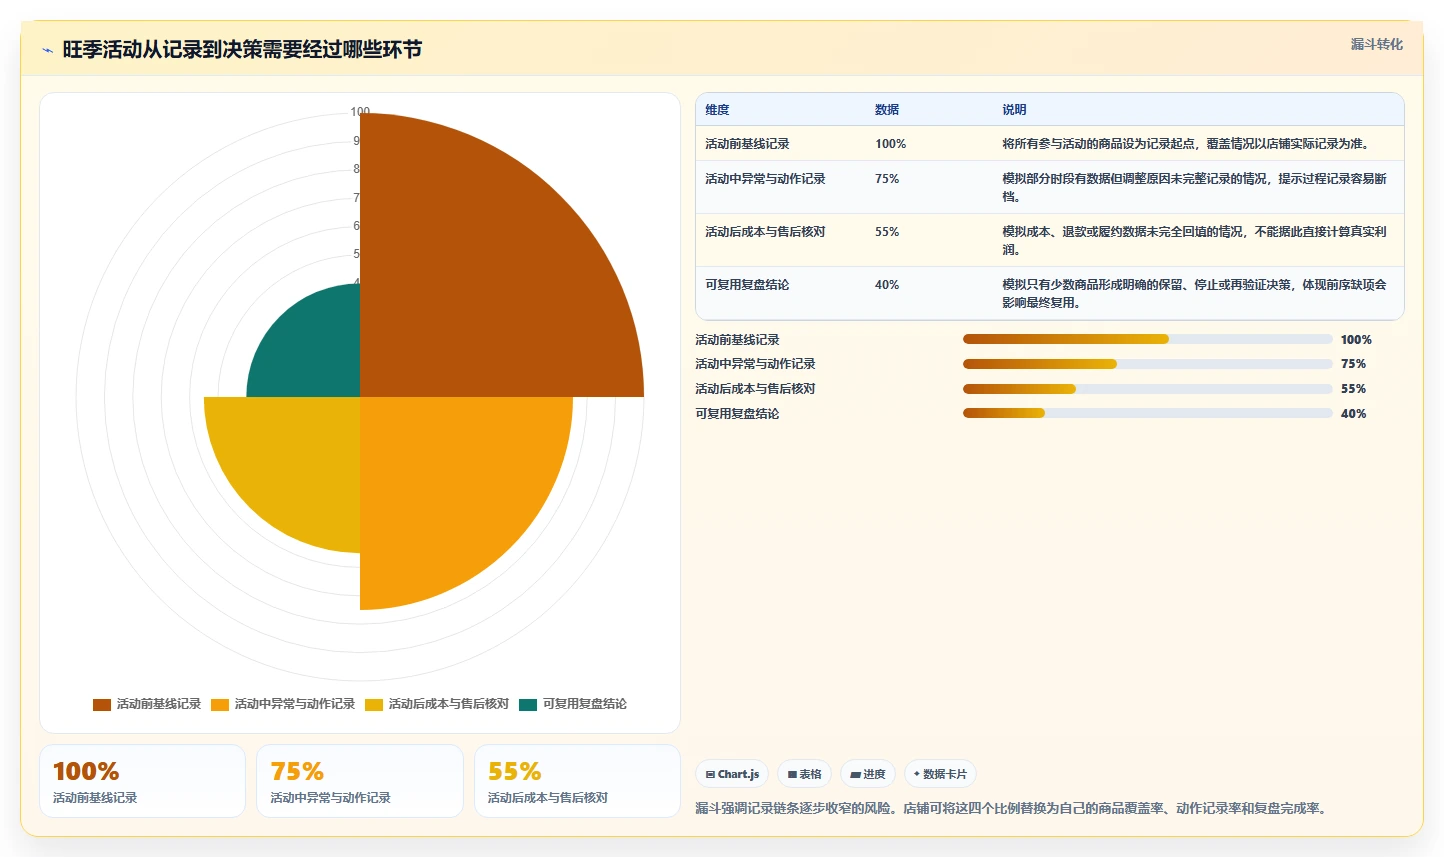
Task: Click the 100 axis label on the chart
Action: (360, 112)
